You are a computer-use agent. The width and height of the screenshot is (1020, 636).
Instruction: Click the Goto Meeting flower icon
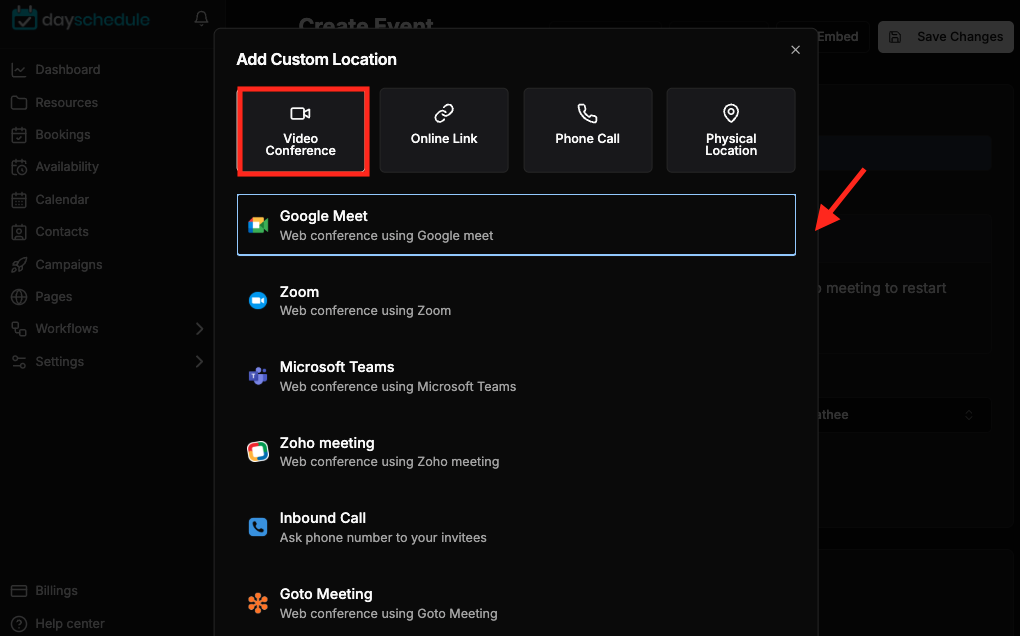(258, 603)
